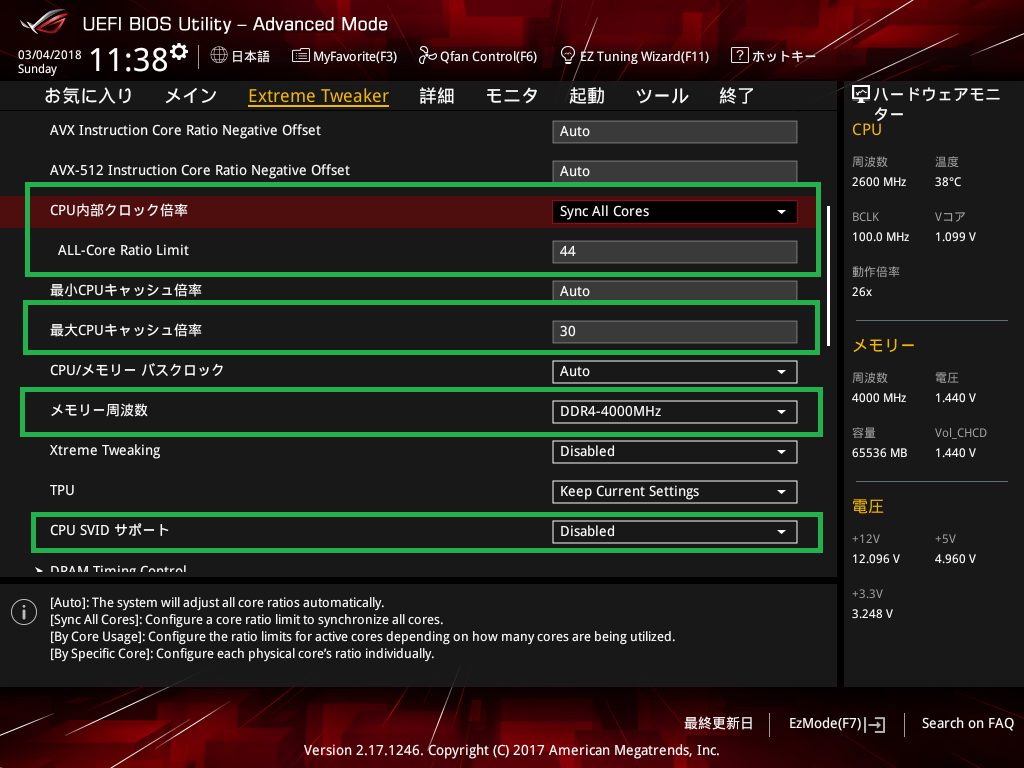
Task: Switch to お気に入り tab
Action: (x=88, y=96)
